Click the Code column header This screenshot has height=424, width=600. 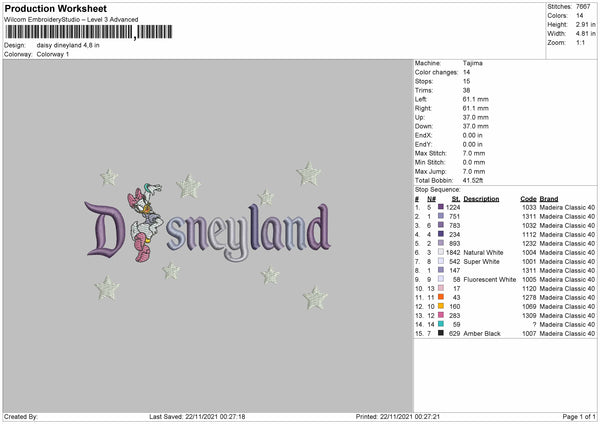(528, 199)
